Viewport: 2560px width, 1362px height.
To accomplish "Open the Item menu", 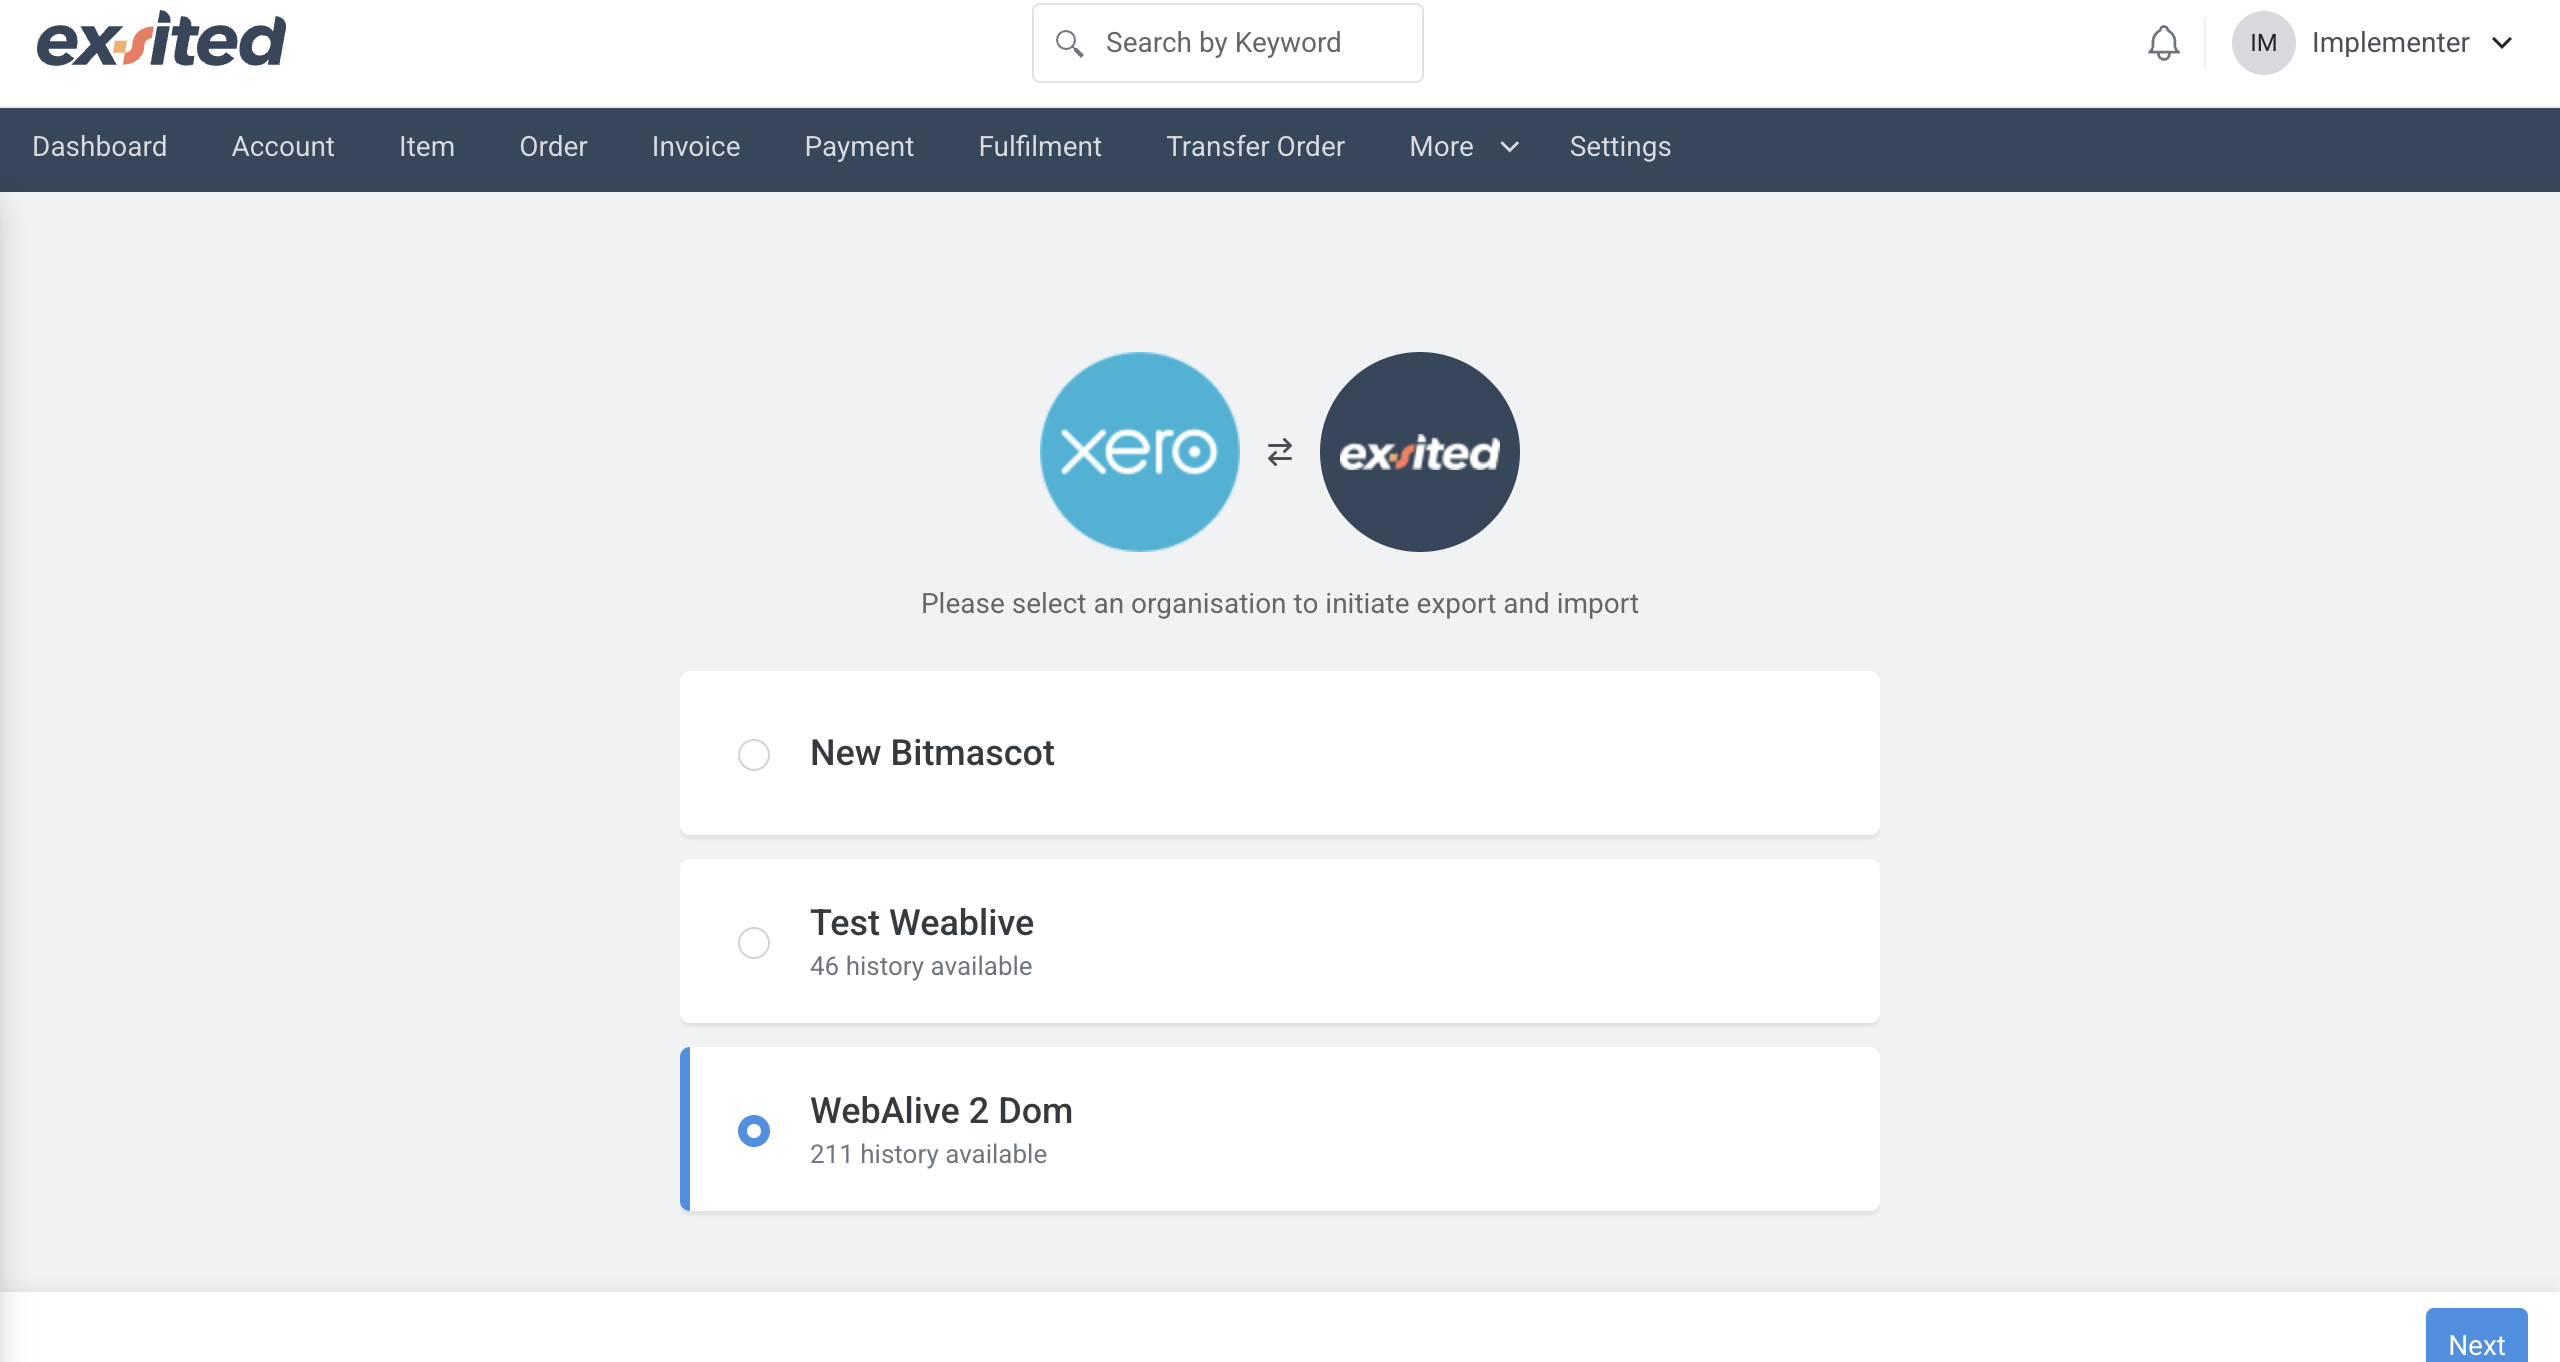I will [x=427, y=146].
